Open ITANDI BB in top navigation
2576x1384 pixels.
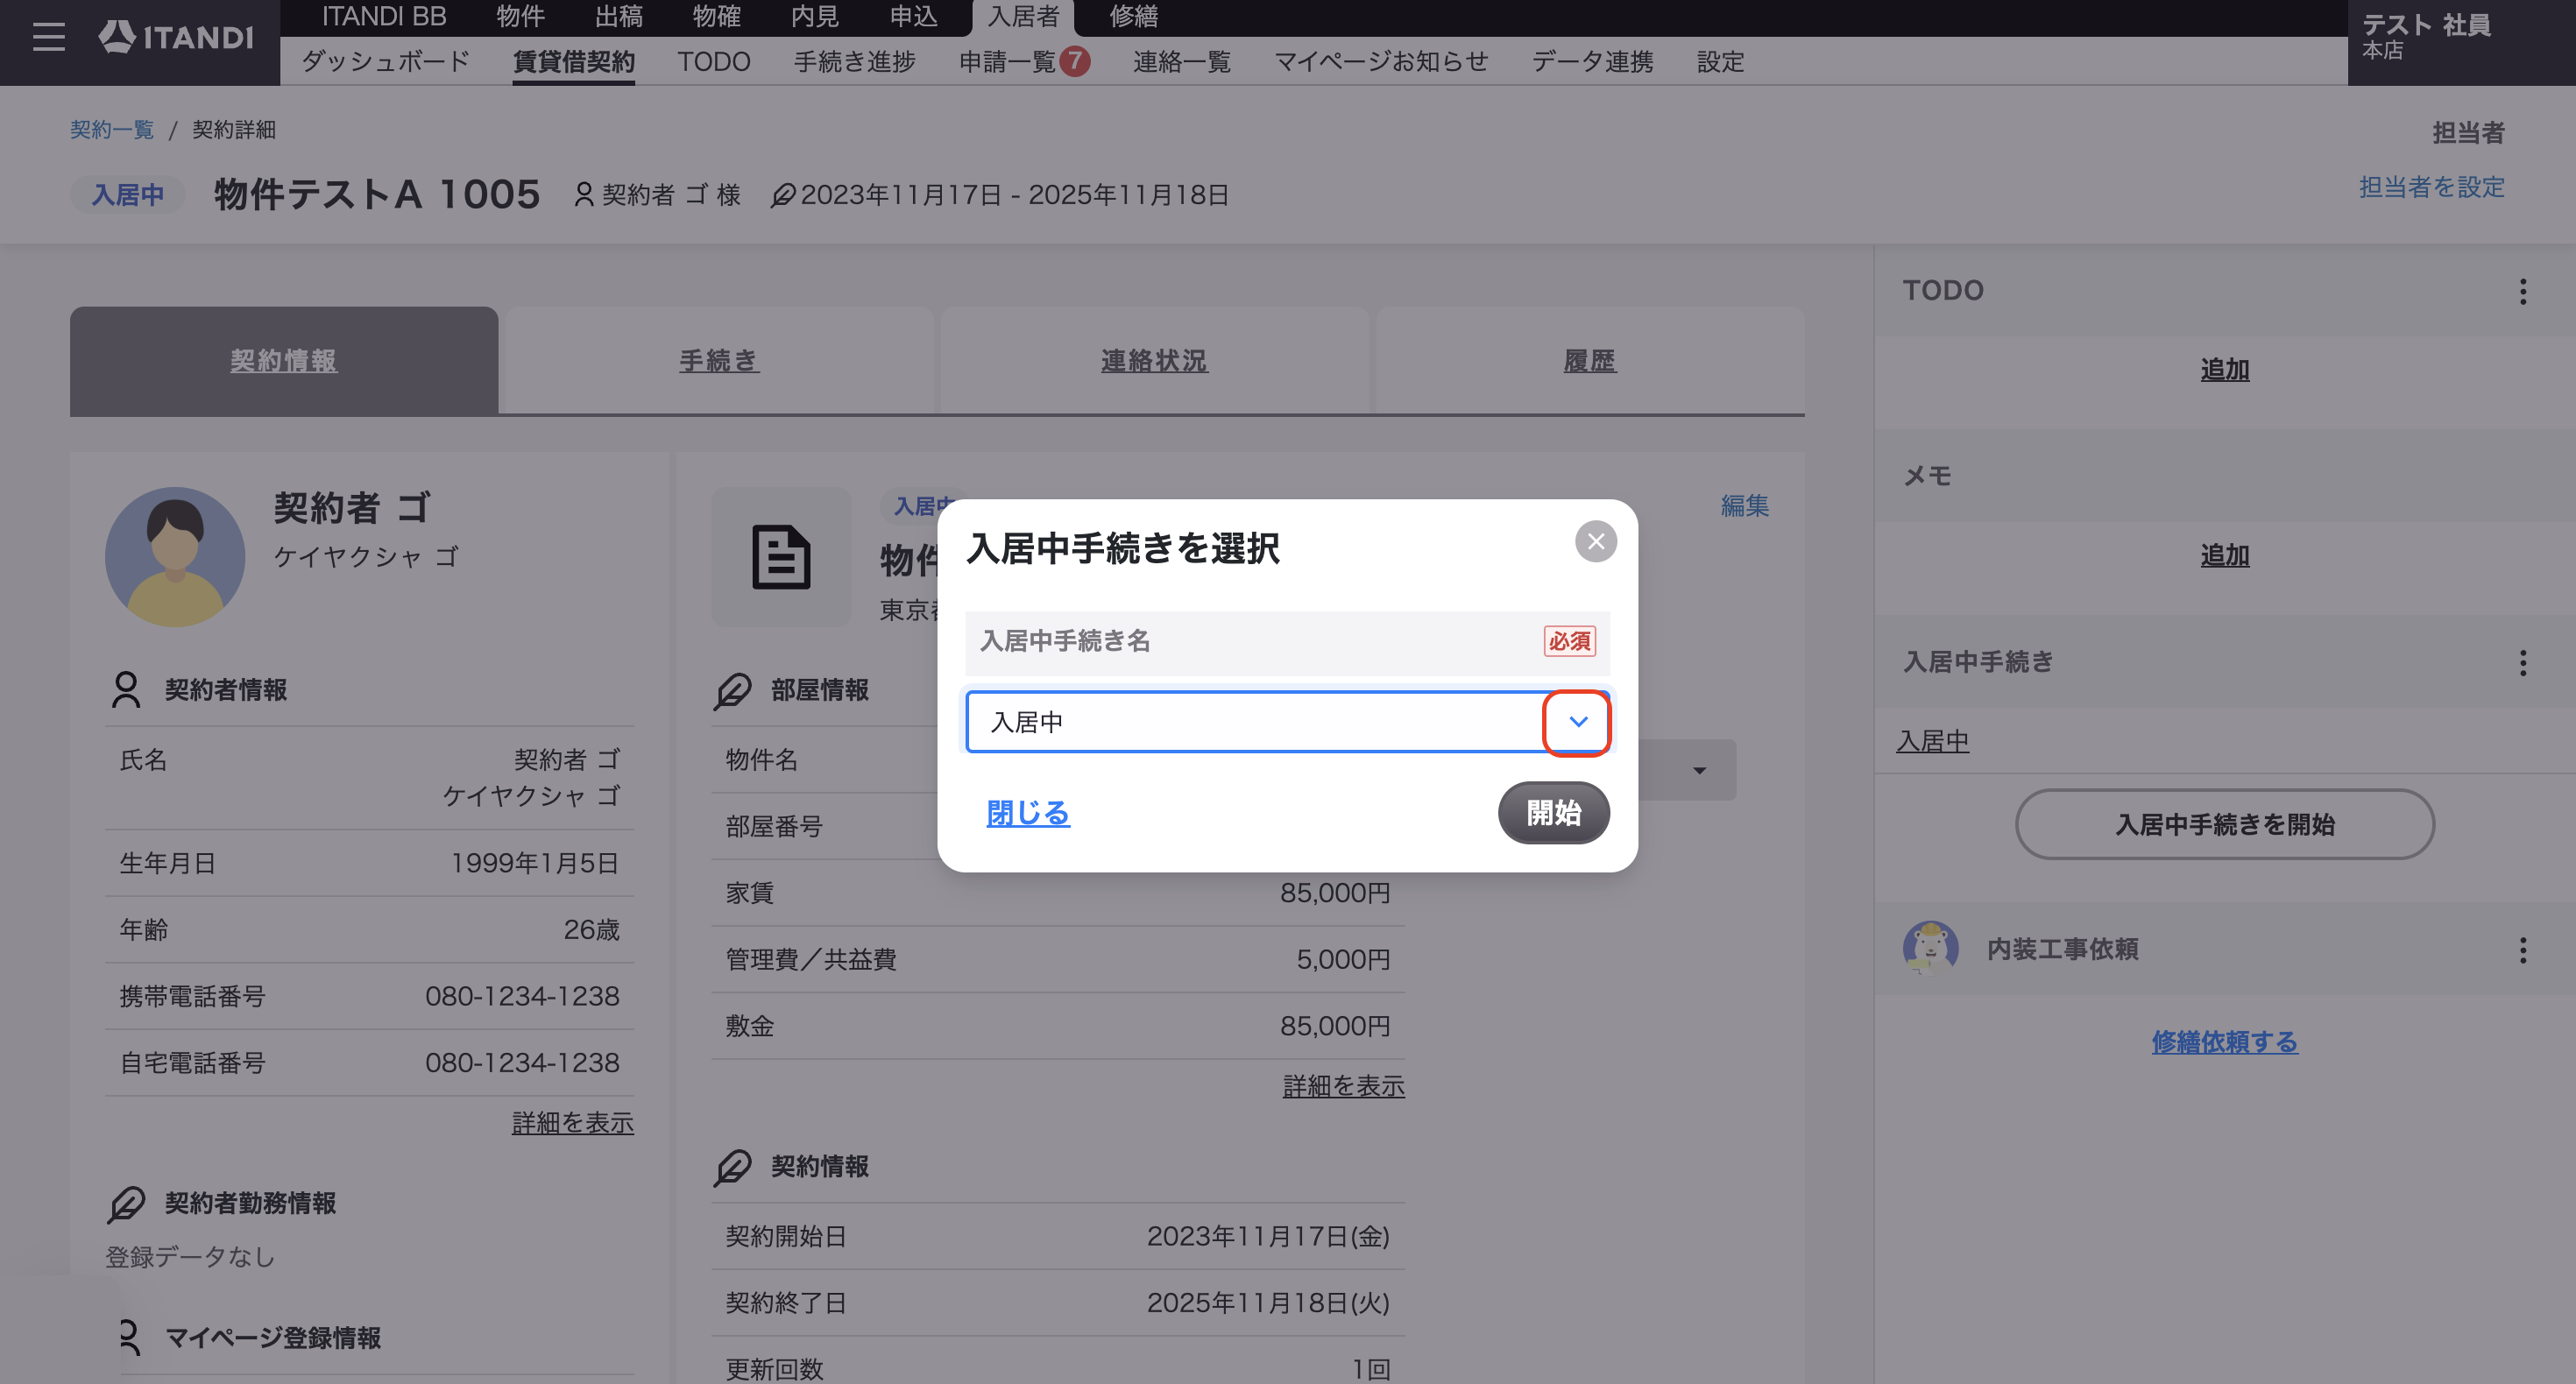tap(384, 17)
